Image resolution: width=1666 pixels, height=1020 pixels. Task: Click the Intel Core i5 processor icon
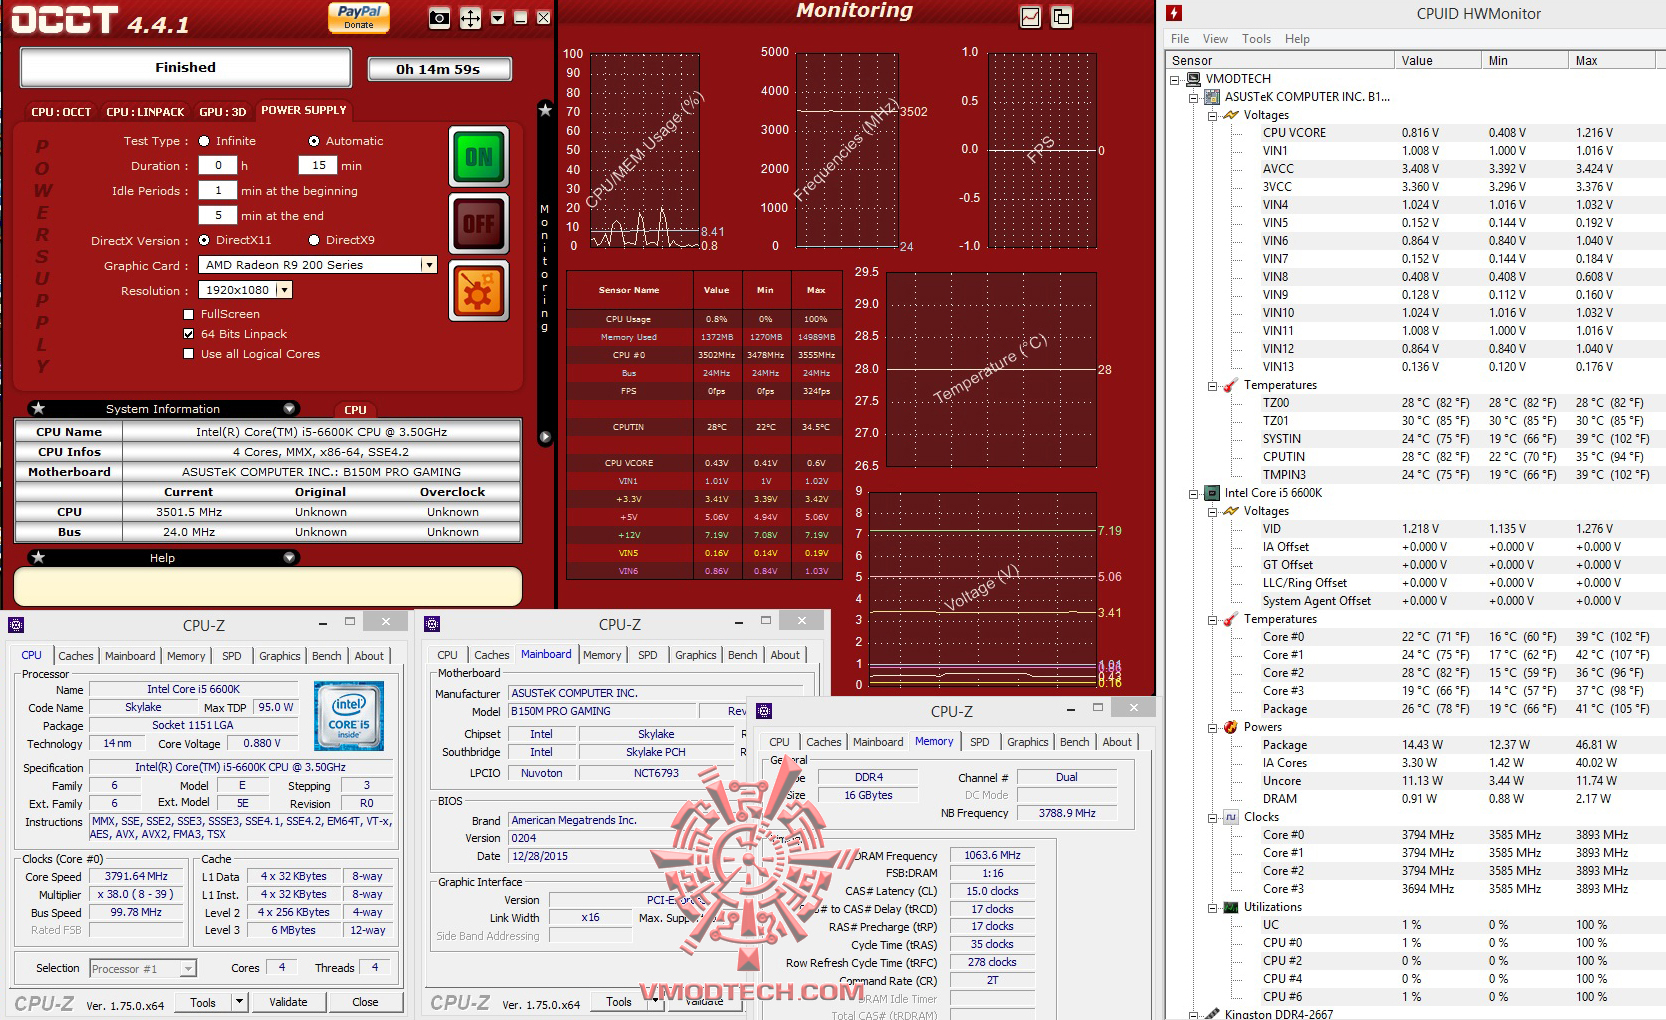pos(1211,493)
